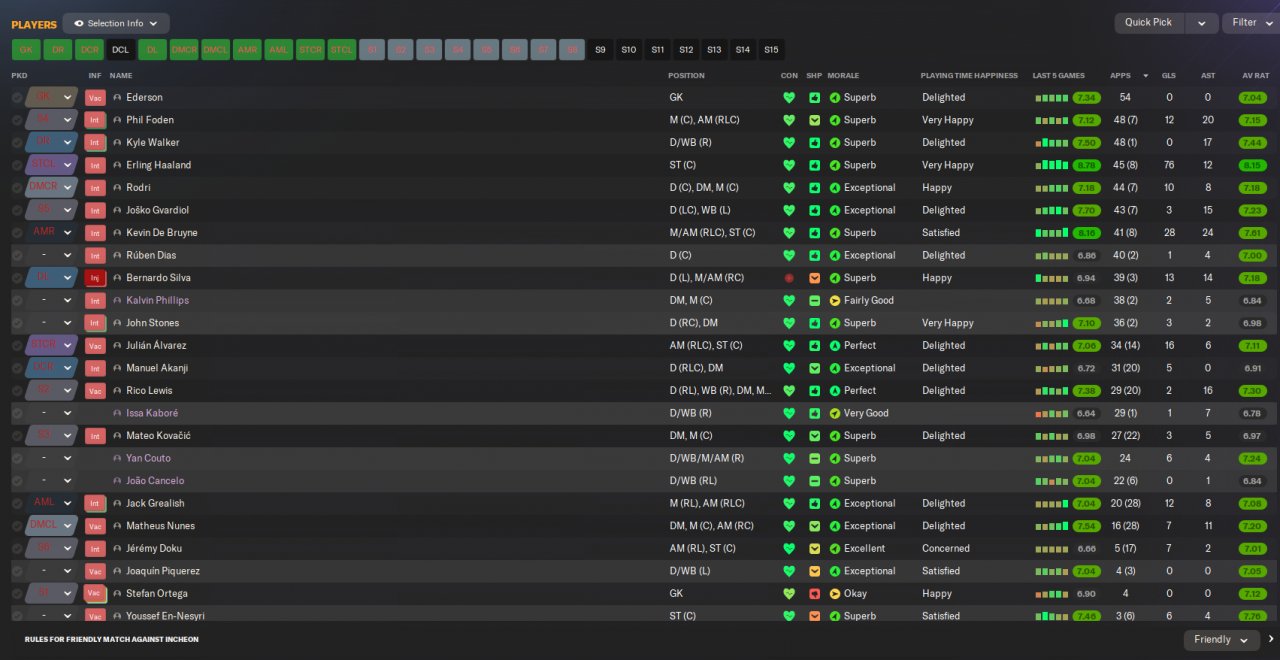Open Erling Haaland player name link
This screenshot has width=1280, height=660.
(158, 165)
